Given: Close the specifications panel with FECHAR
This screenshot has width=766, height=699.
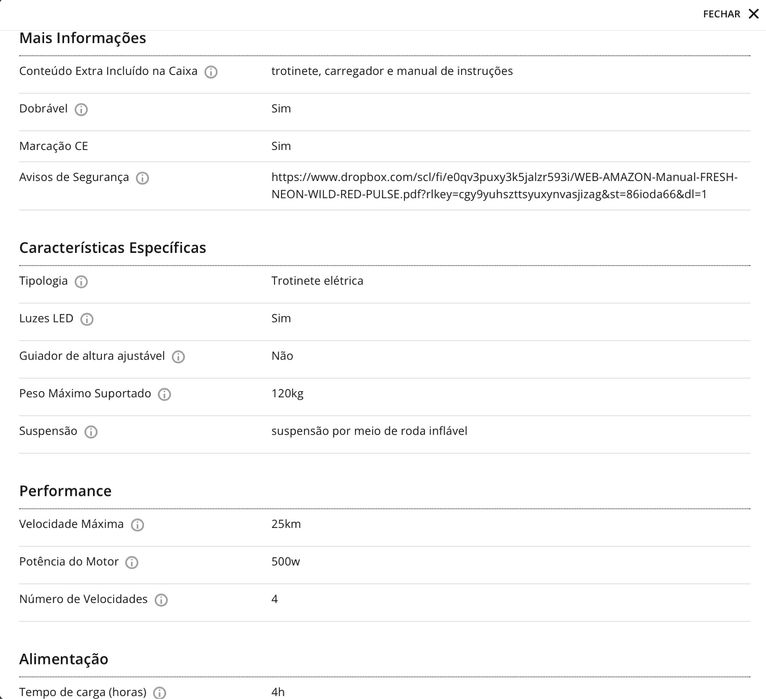Looking at the screenshot, I should point(731,14).
